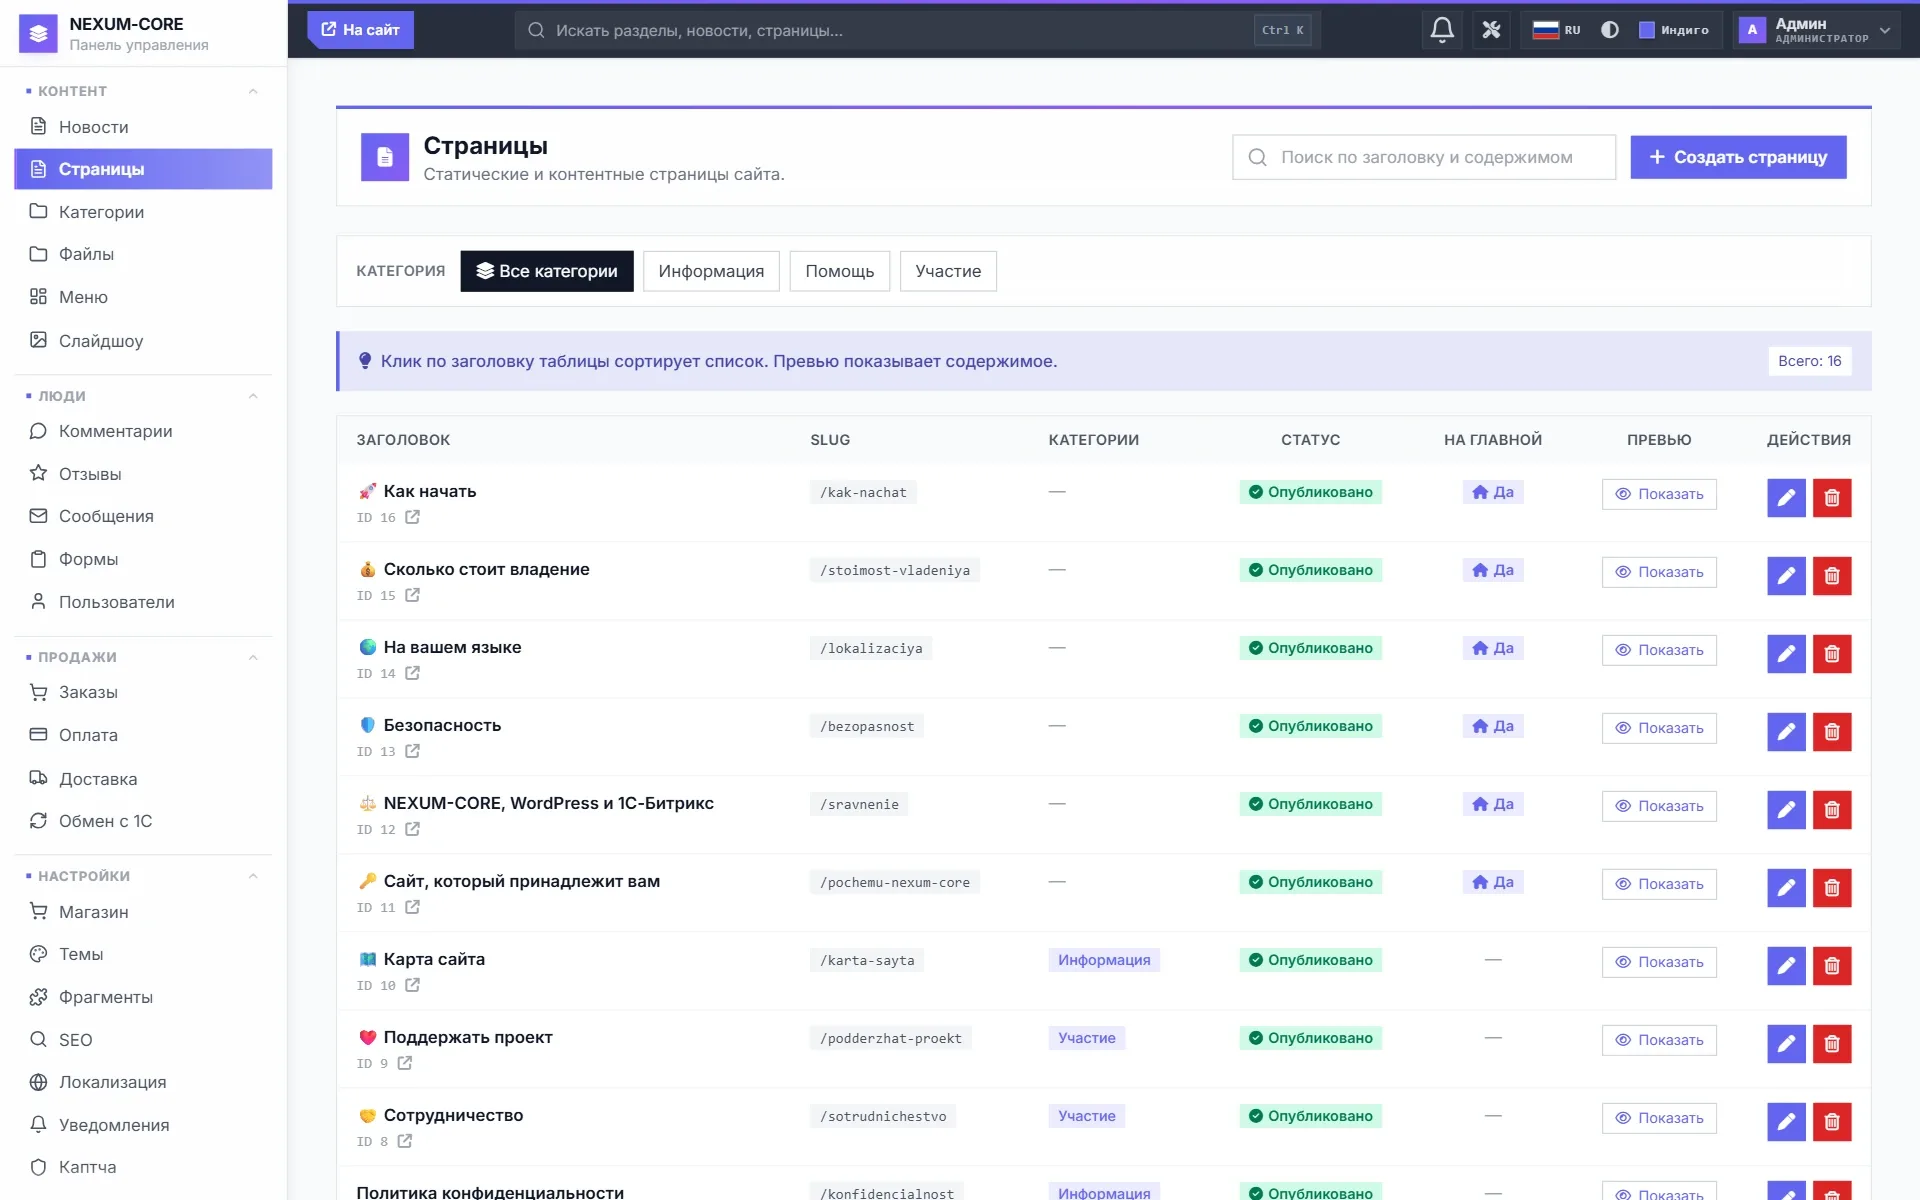1920x1200 pixels.
Task: Expand the Админ user menu
Action: click(1815, 30)
